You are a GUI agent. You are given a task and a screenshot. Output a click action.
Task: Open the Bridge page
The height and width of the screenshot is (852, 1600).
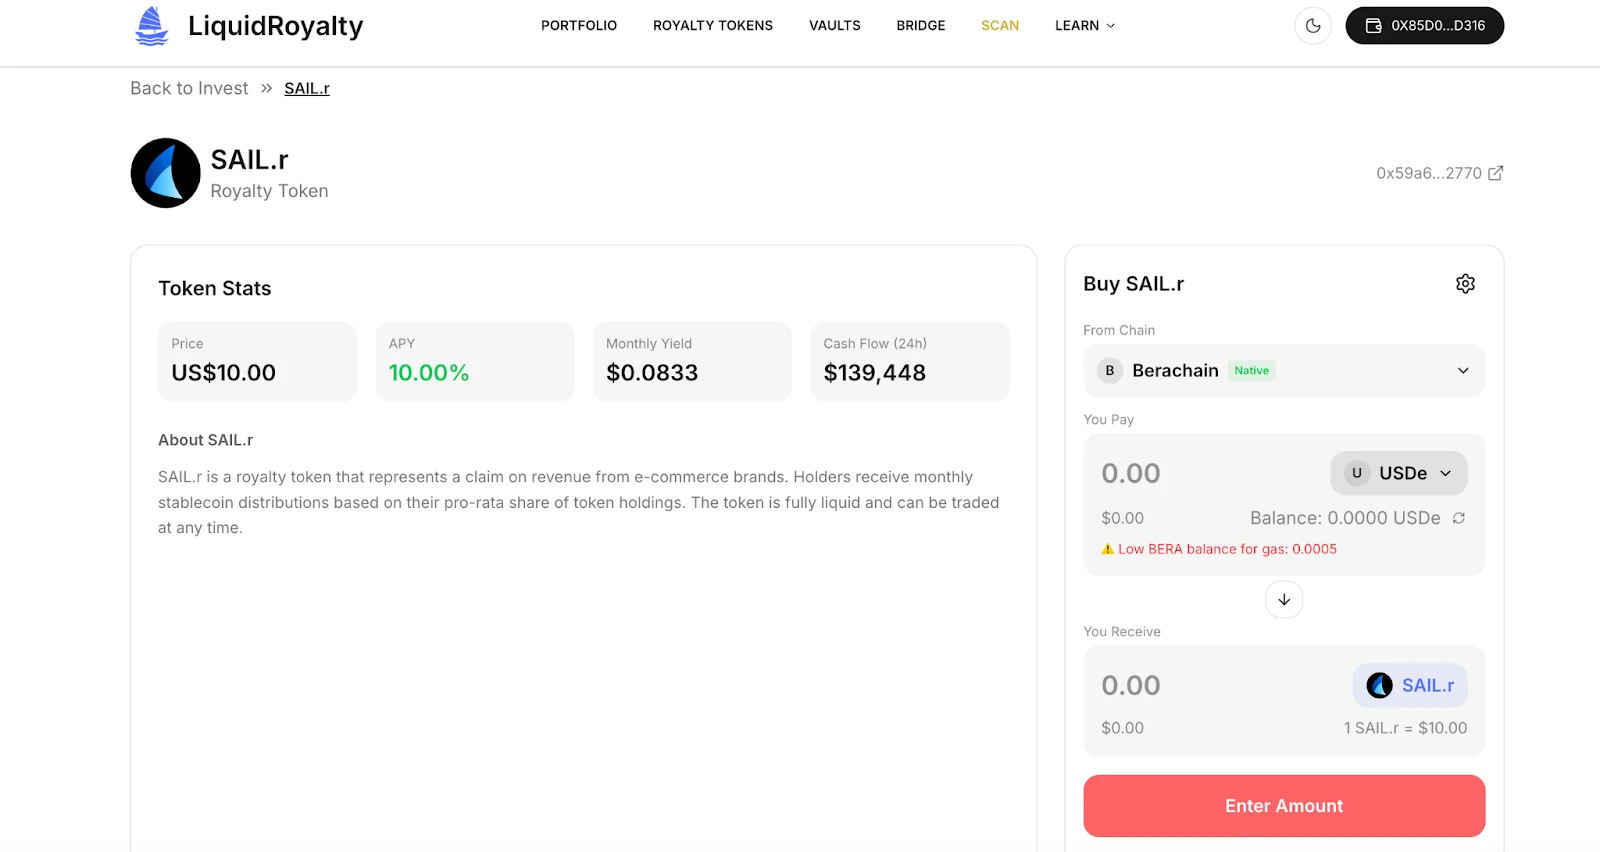pos(921,26)
